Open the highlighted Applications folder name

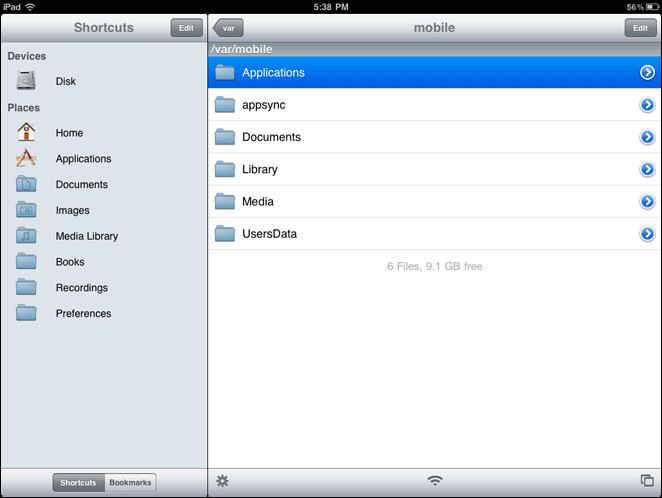[273, 73]
